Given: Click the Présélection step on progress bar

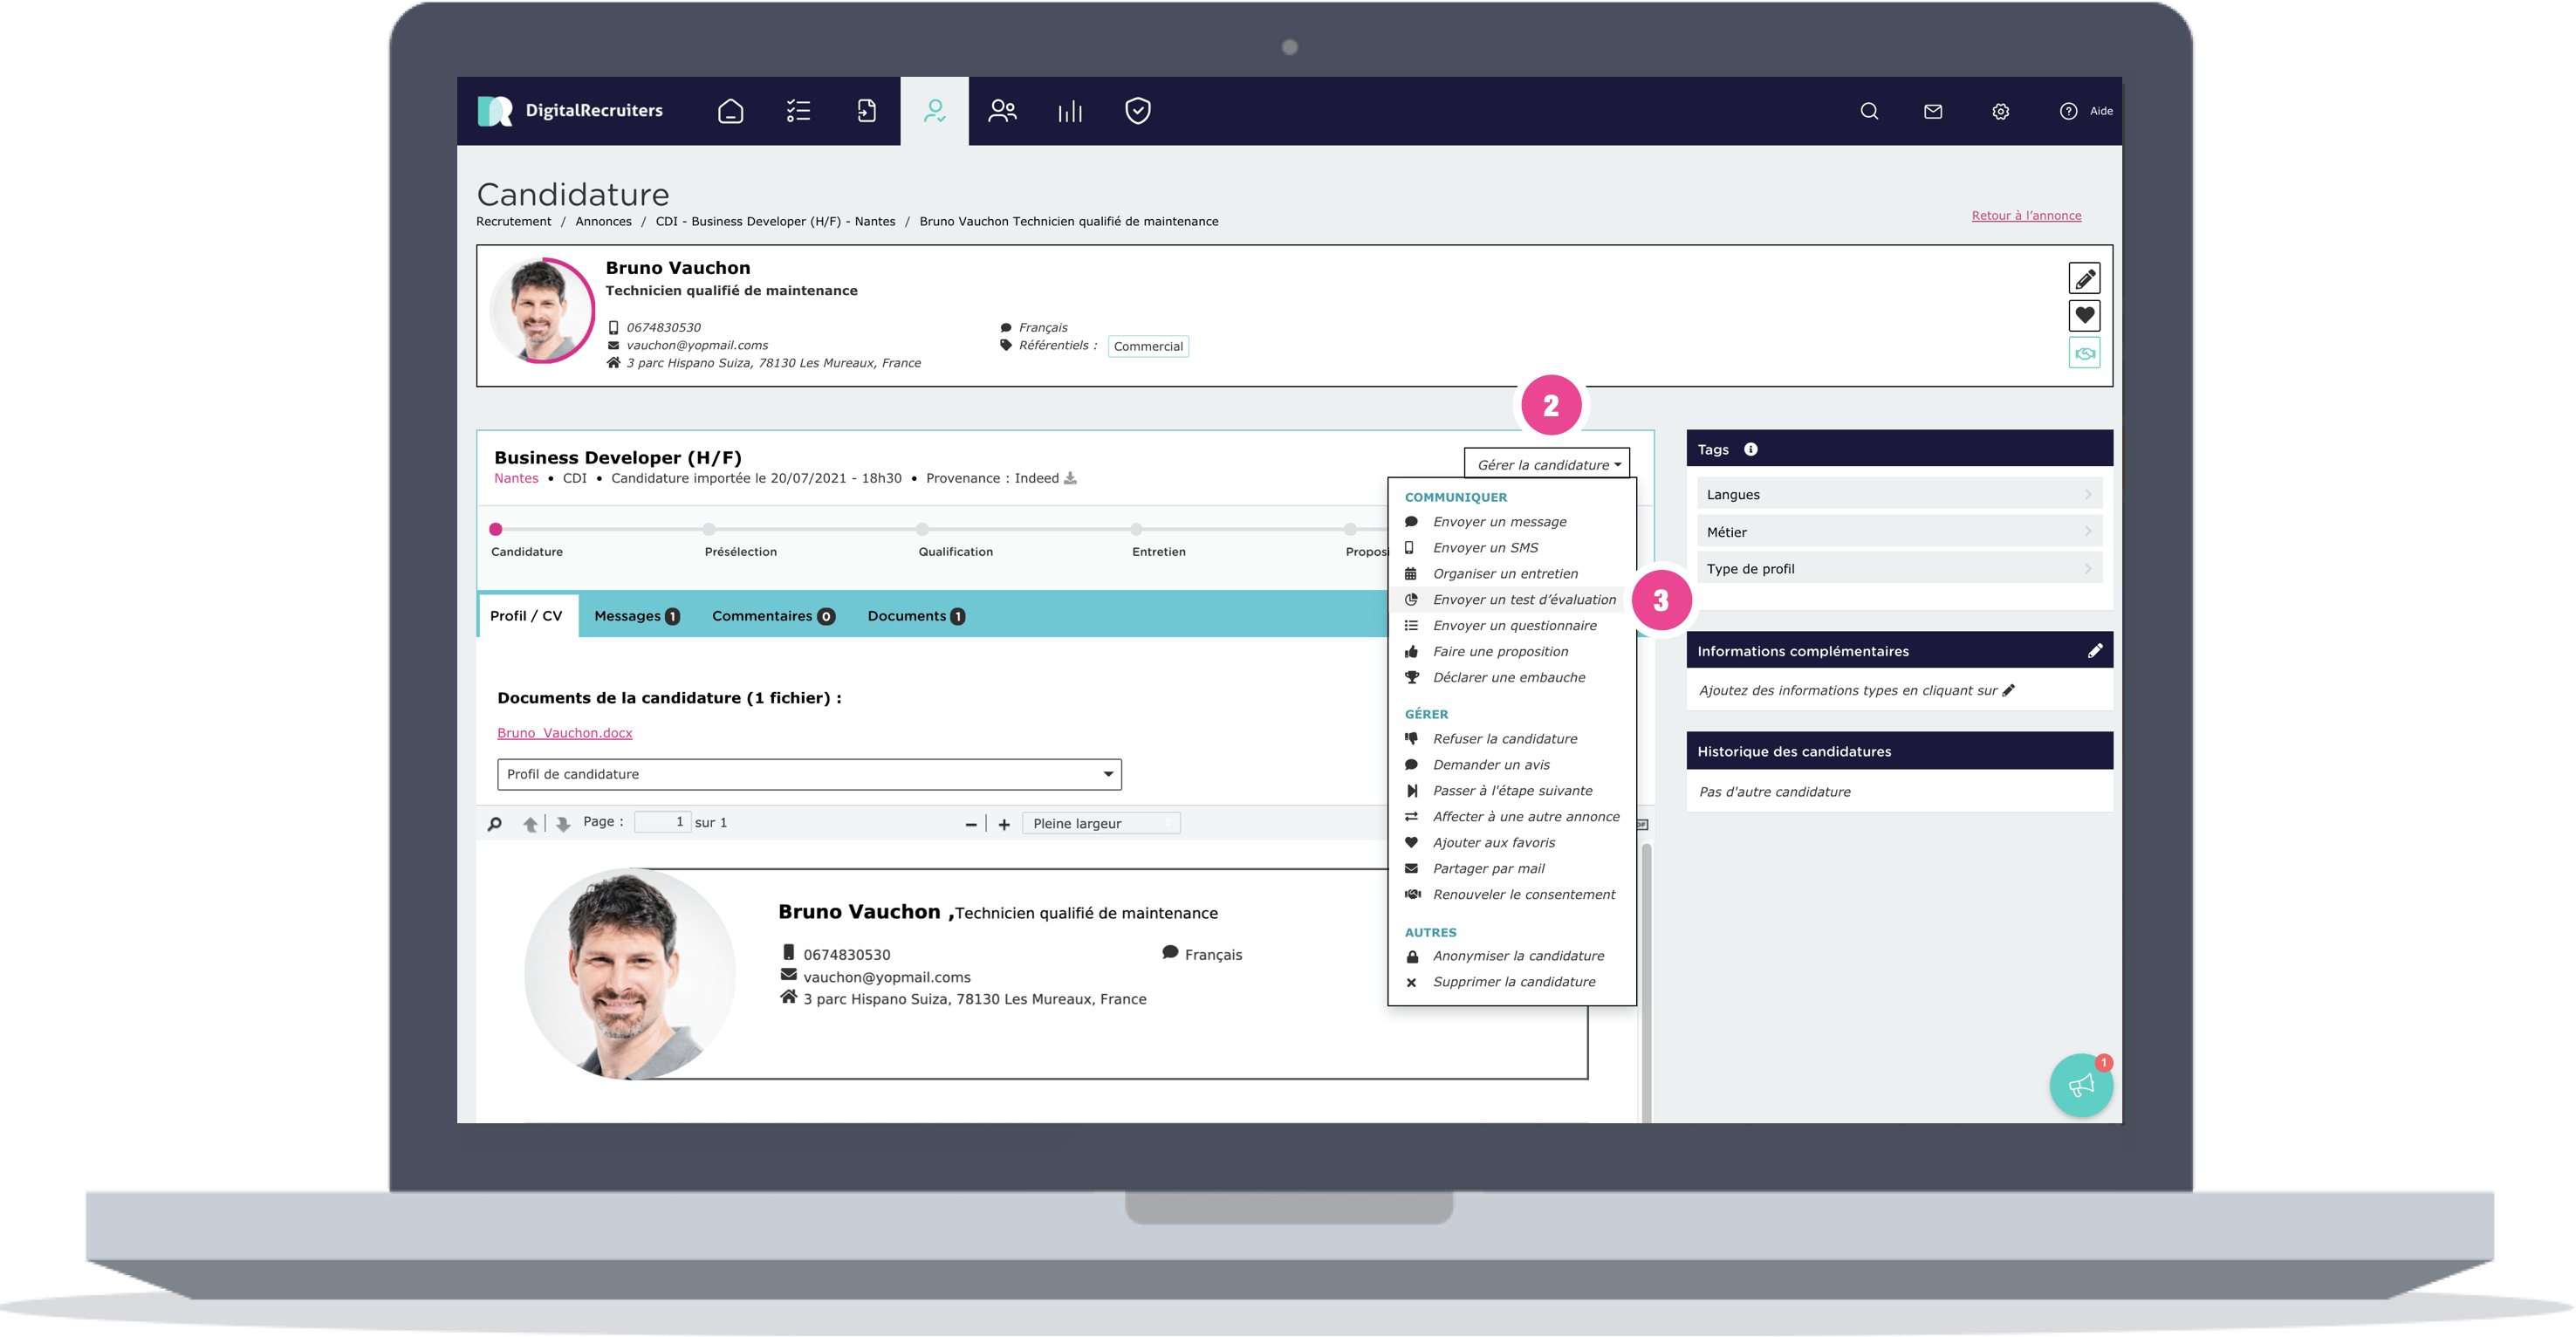Looking at the screenshot, I should 709,530.
